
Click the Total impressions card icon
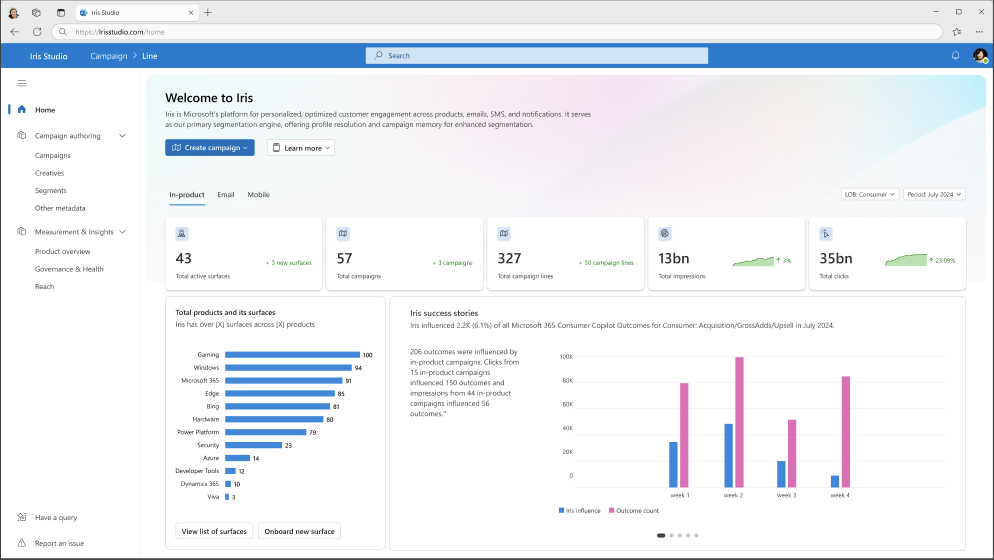(x=665, y=233)
